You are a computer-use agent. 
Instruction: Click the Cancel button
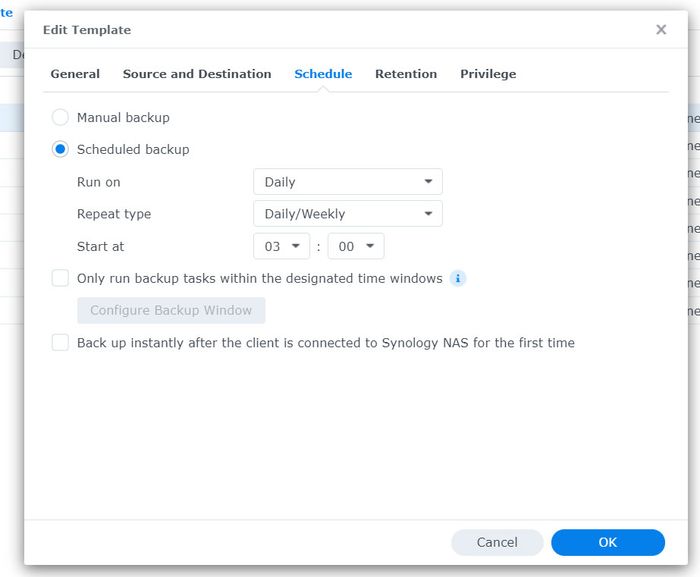[x=497, y=542]
